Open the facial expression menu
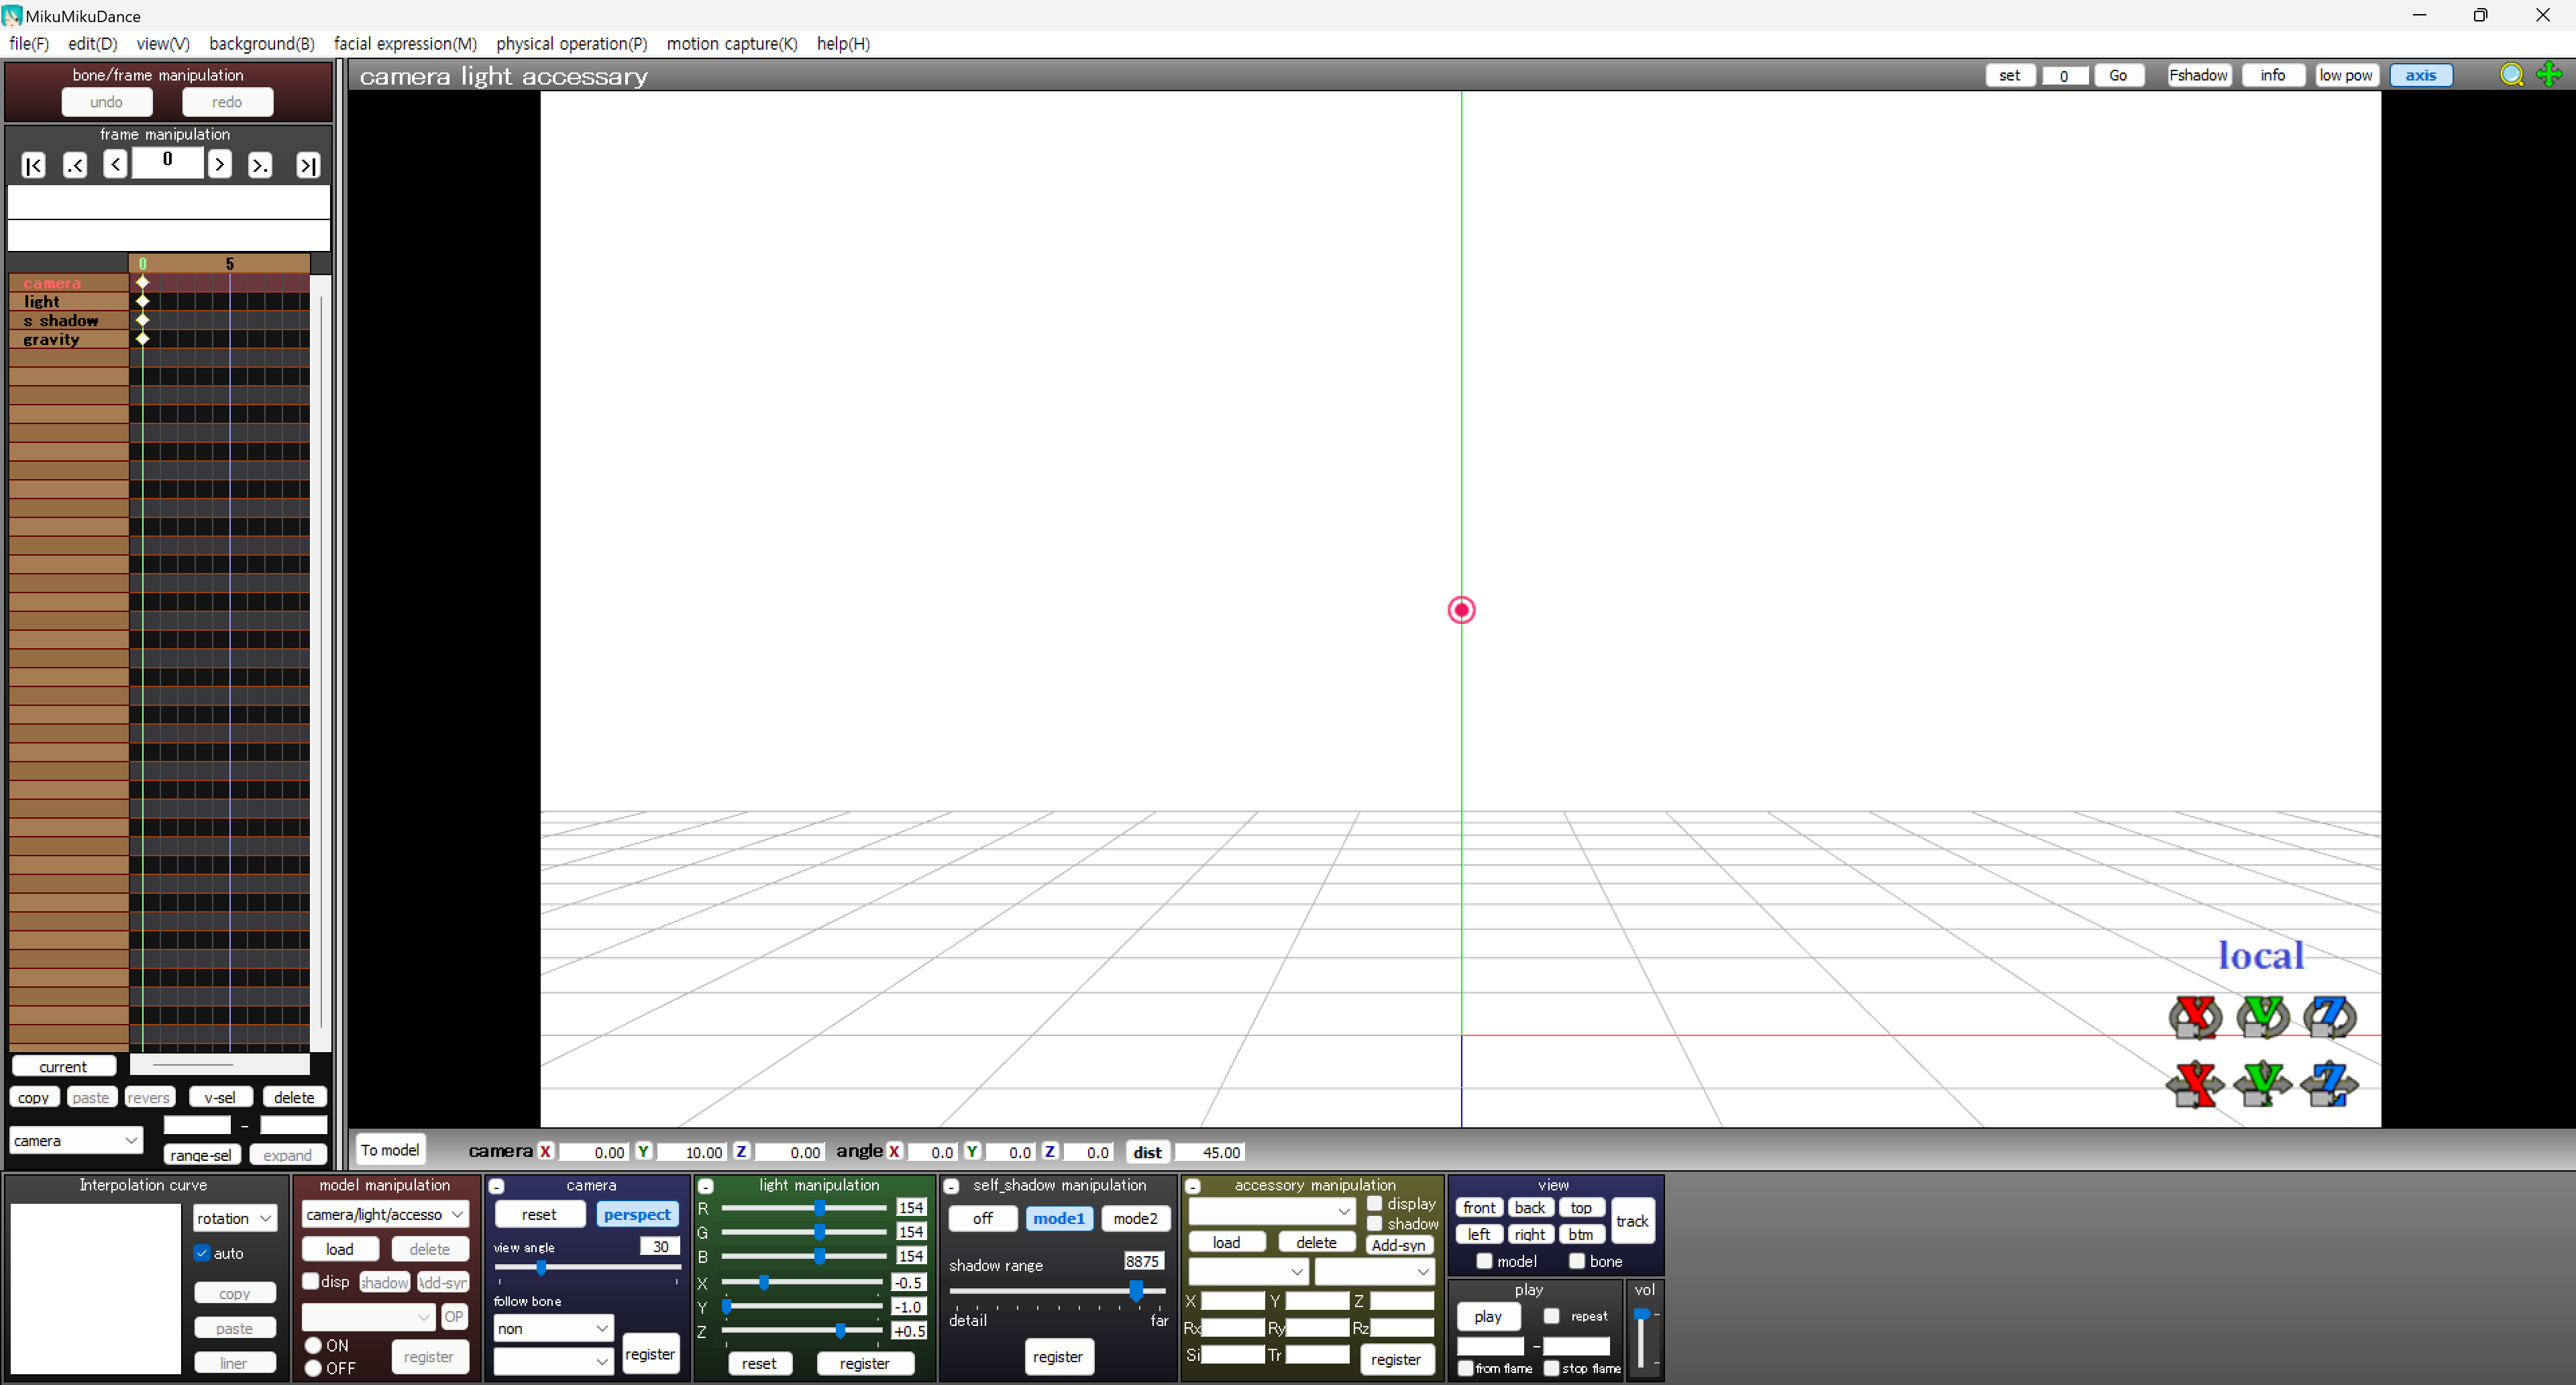This screenshot has height=1385, width=2576. coord(405,44)
